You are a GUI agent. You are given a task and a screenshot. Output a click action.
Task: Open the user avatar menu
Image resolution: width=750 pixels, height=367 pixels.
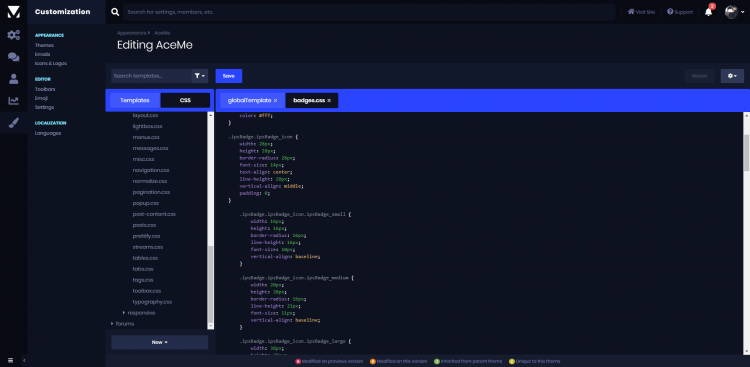pos(734,12)
